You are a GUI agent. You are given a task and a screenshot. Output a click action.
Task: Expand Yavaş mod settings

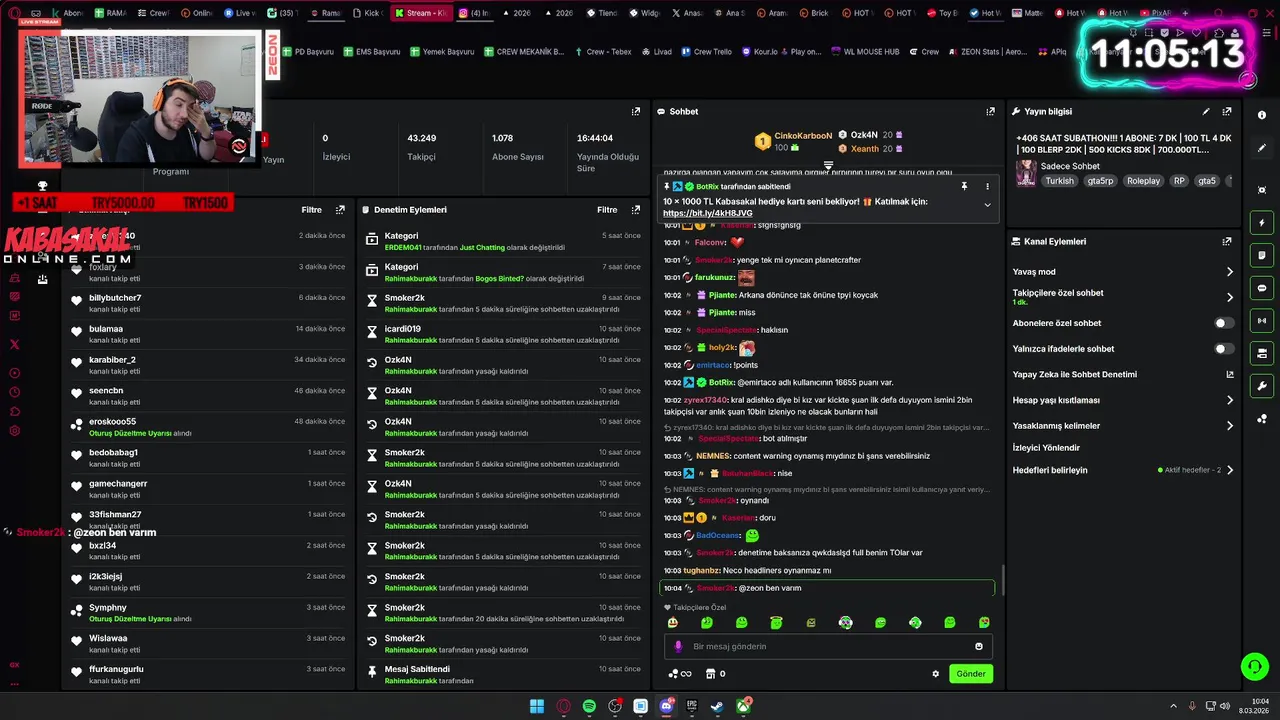pyautogui.click(x=1230, y=272)
